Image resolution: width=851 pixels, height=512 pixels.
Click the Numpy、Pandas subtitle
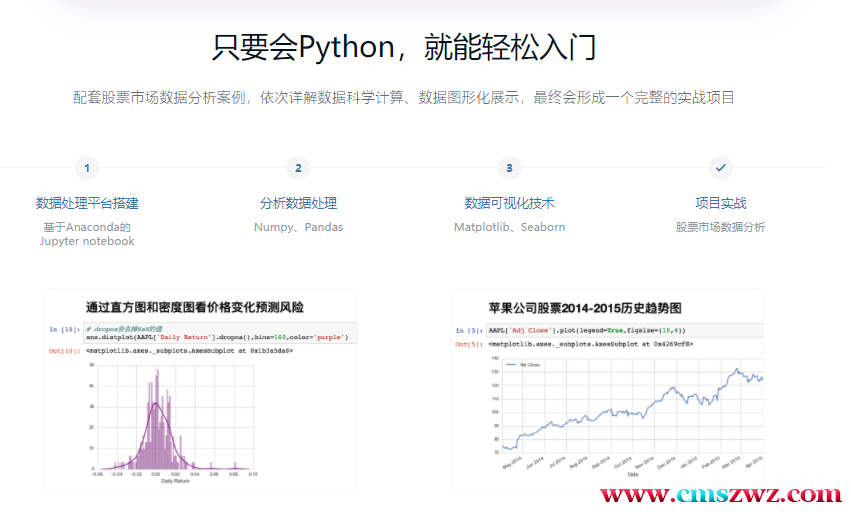tap(298, 227)
